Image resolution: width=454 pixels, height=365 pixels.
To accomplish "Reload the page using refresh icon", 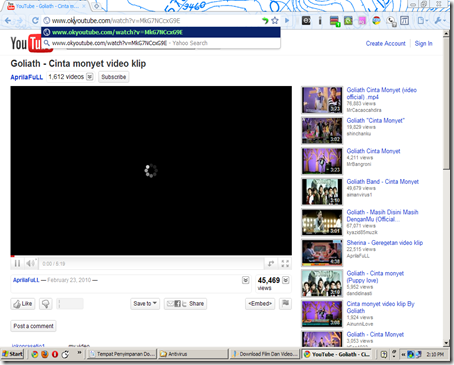I will click(x=35, y=21).
